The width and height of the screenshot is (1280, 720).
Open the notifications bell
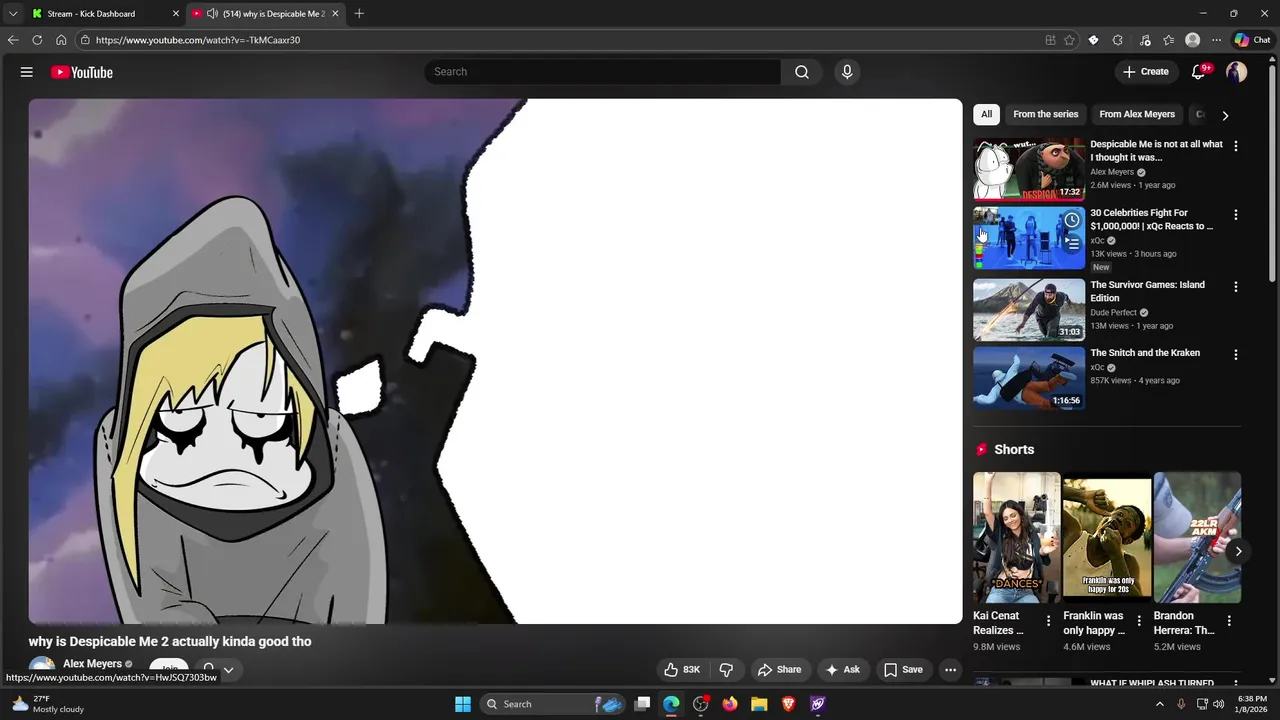pos(1199,72)
